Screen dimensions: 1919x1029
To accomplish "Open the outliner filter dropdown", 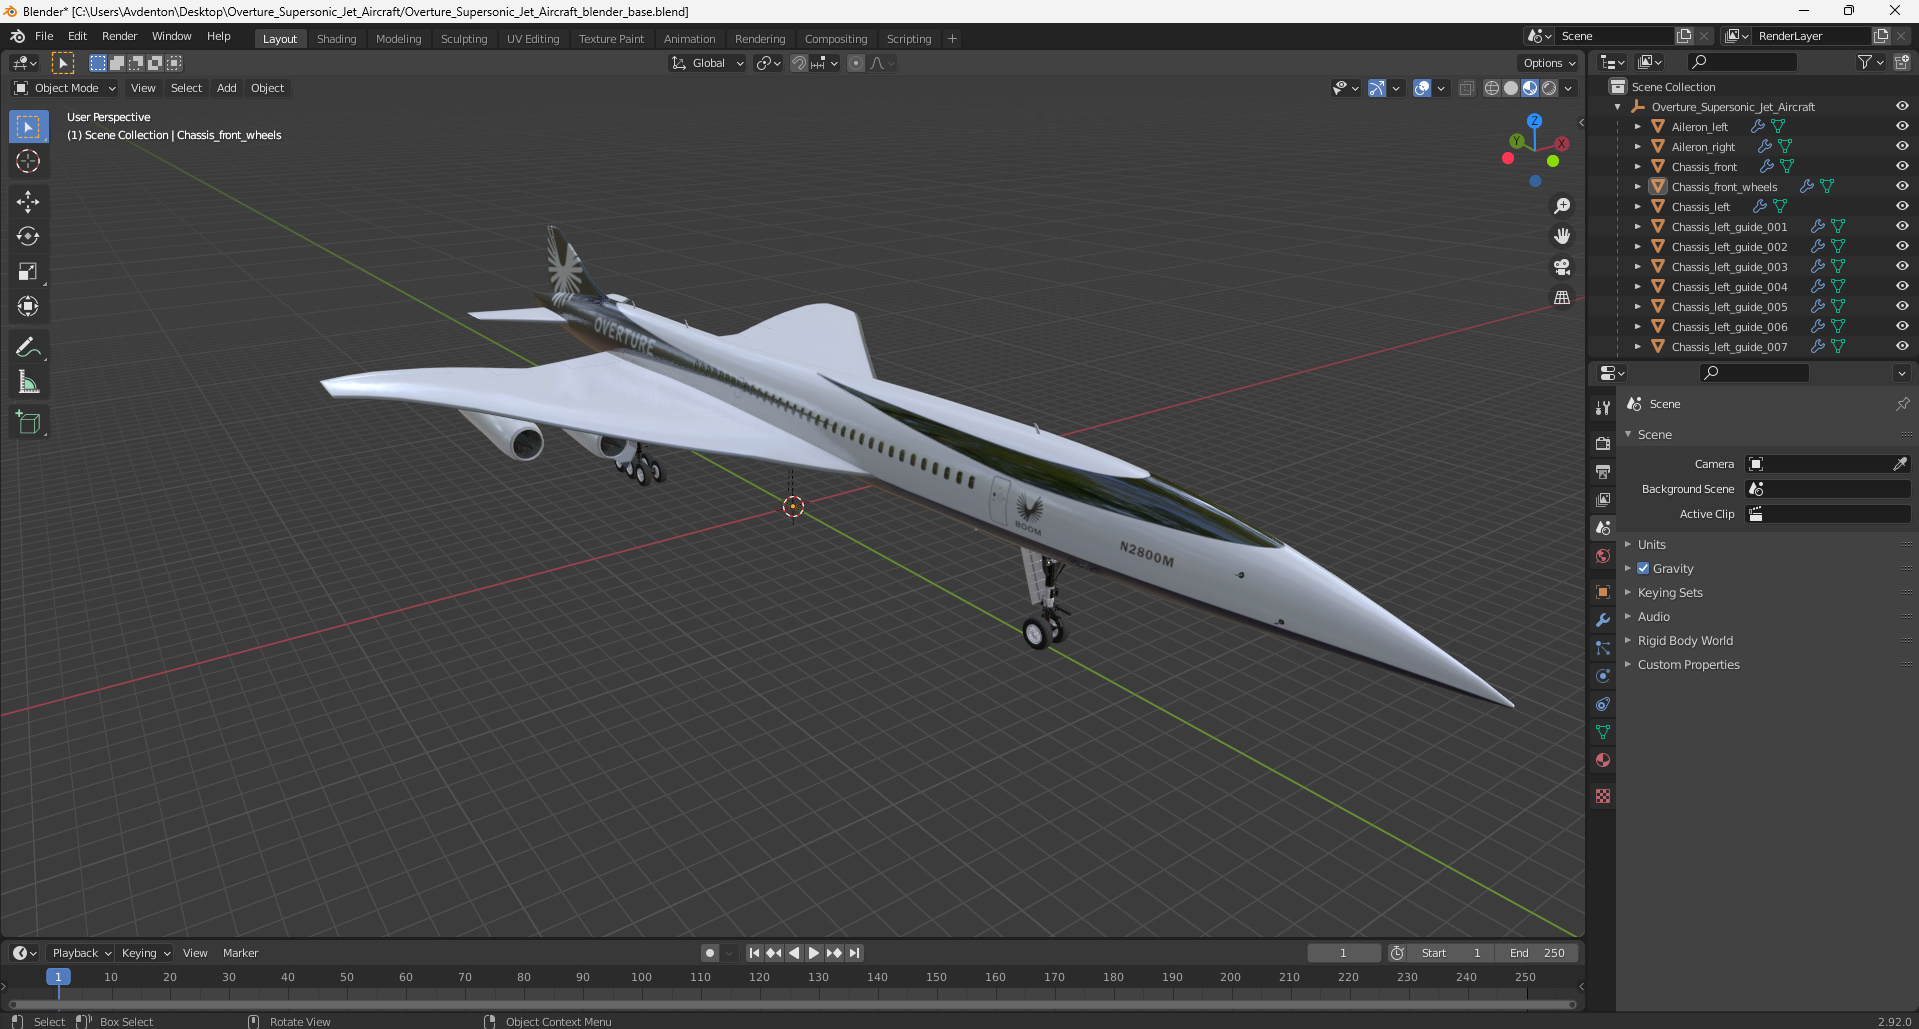I will (1870, 62).
